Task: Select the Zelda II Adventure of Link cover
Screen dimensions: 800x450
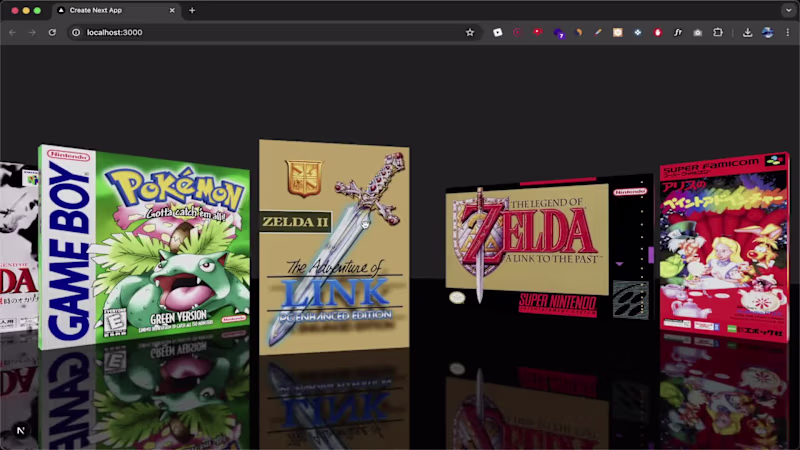Action: tap(334, 247)
